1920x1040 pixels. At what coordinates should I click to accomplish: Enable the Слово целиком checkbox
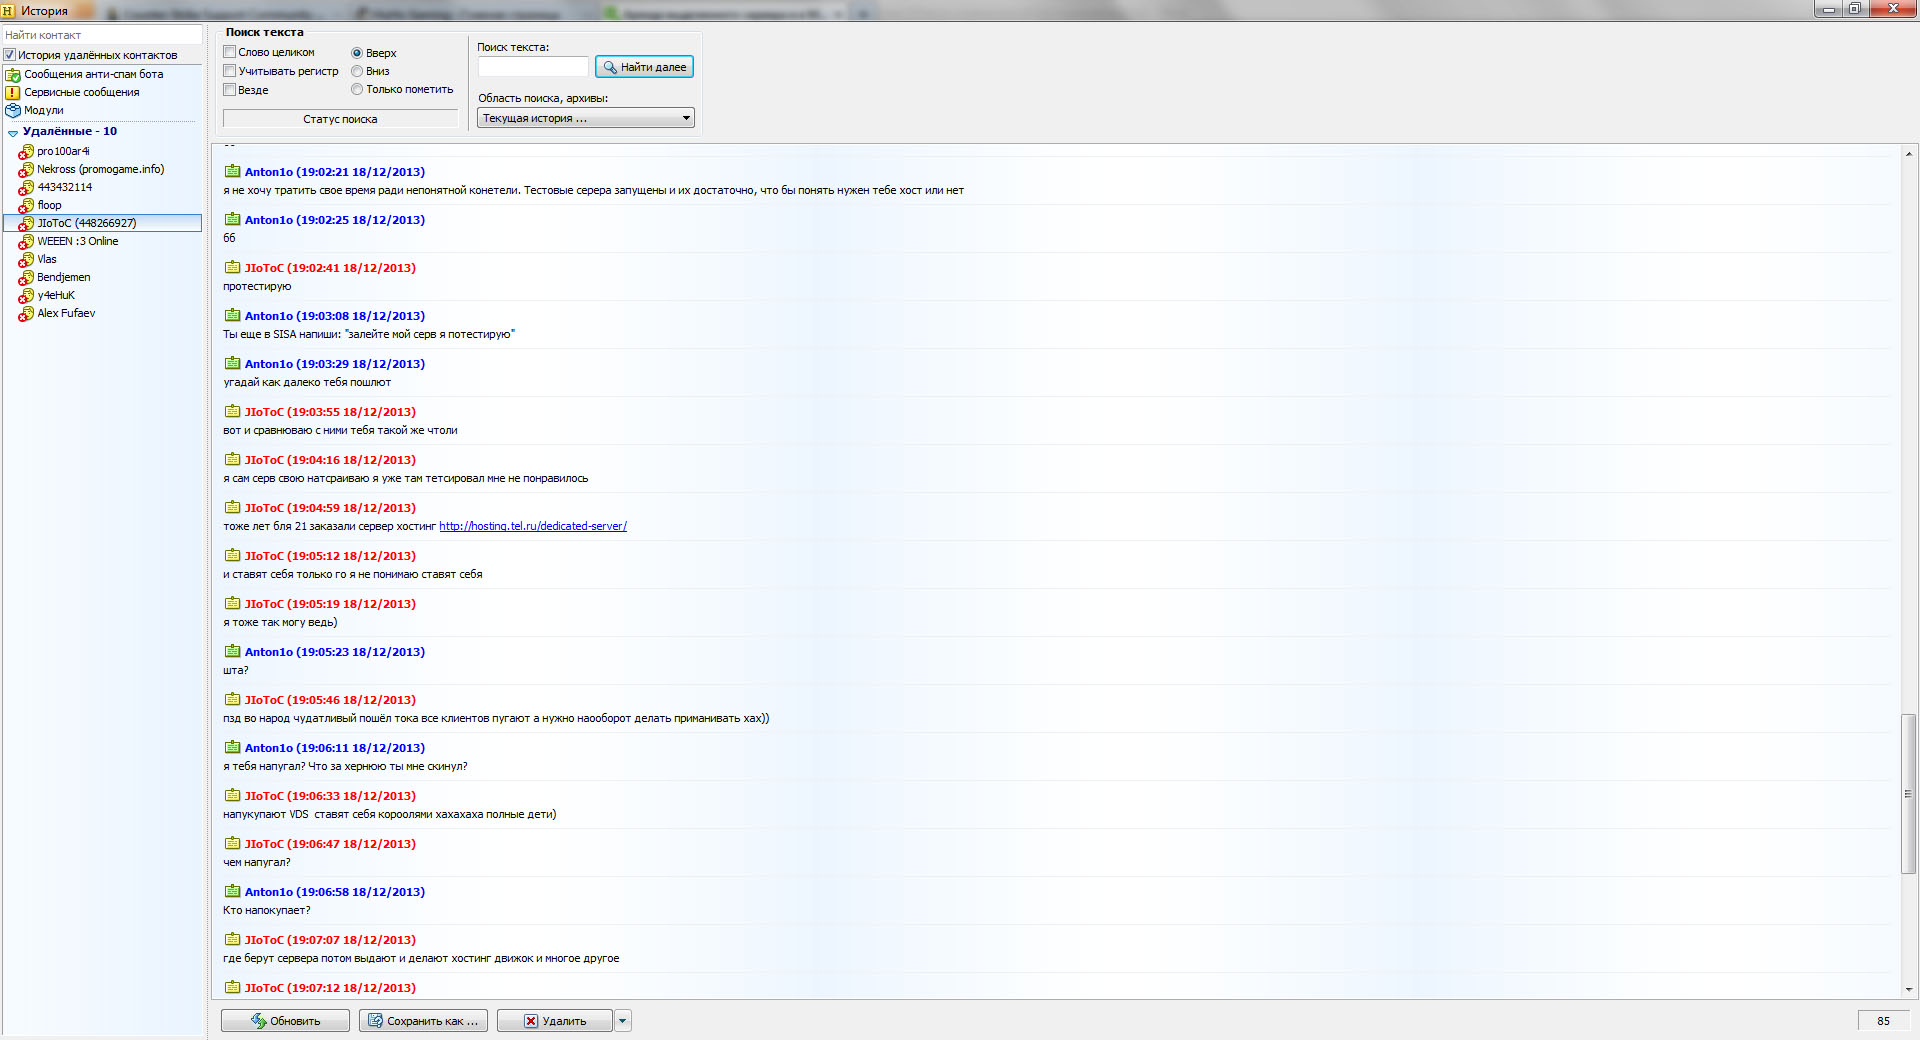coord(230,52)
